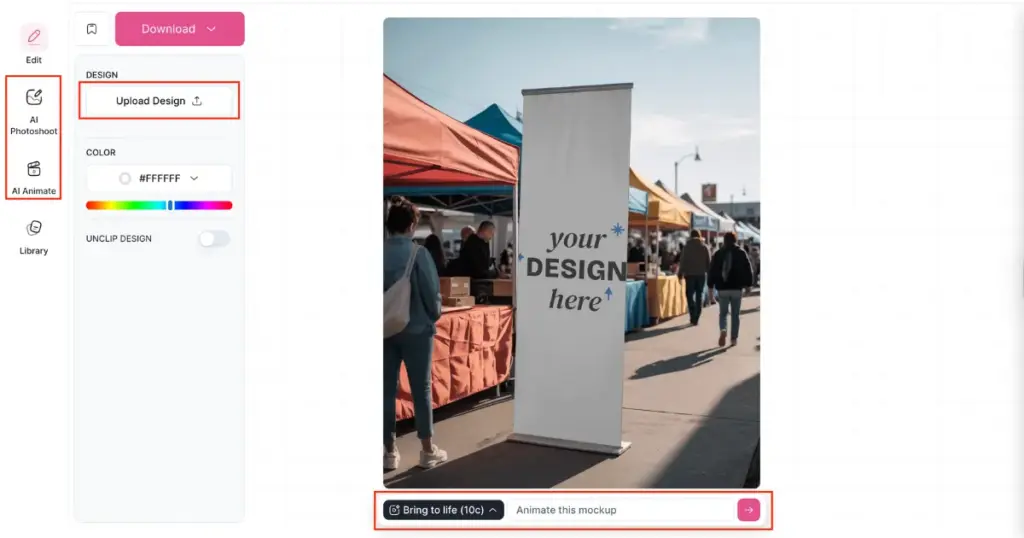Screen dimensions: 1024x538
Task: Click the 'your DESIGN here' banner area
Action: (x=576, y=269)
